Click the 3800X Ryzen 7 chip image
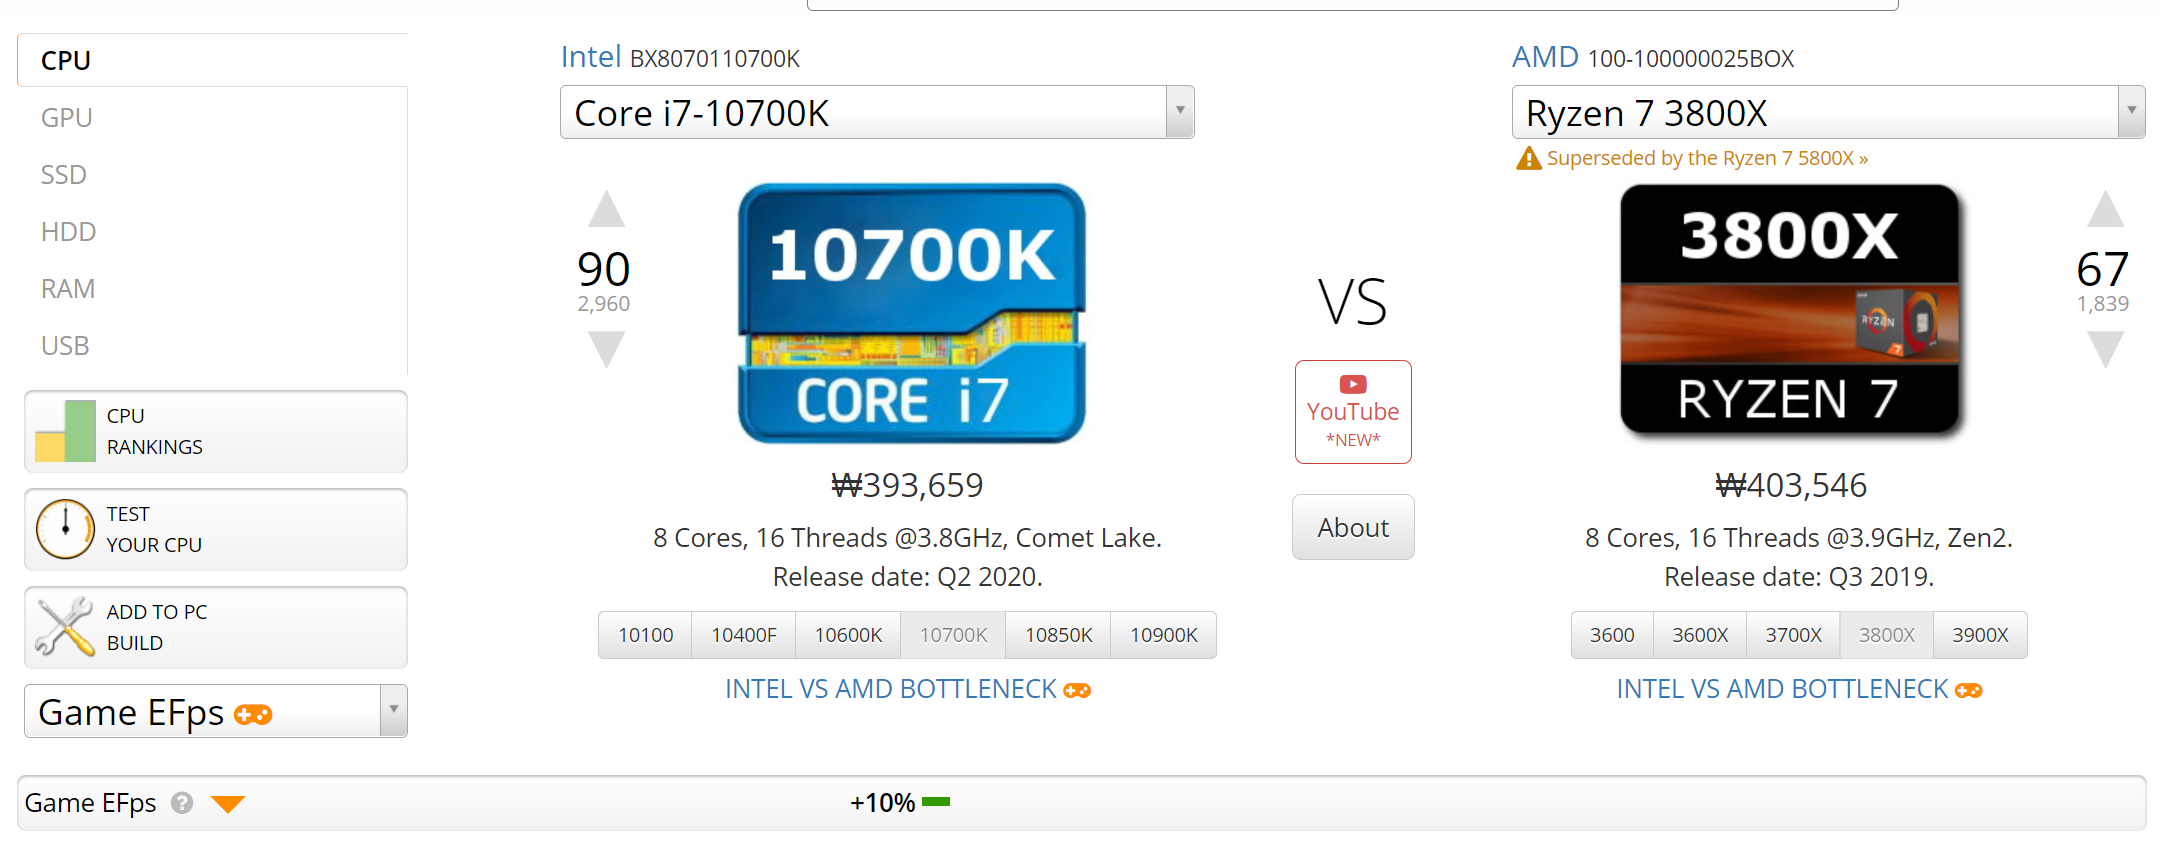 click(x=1790, y=309)
